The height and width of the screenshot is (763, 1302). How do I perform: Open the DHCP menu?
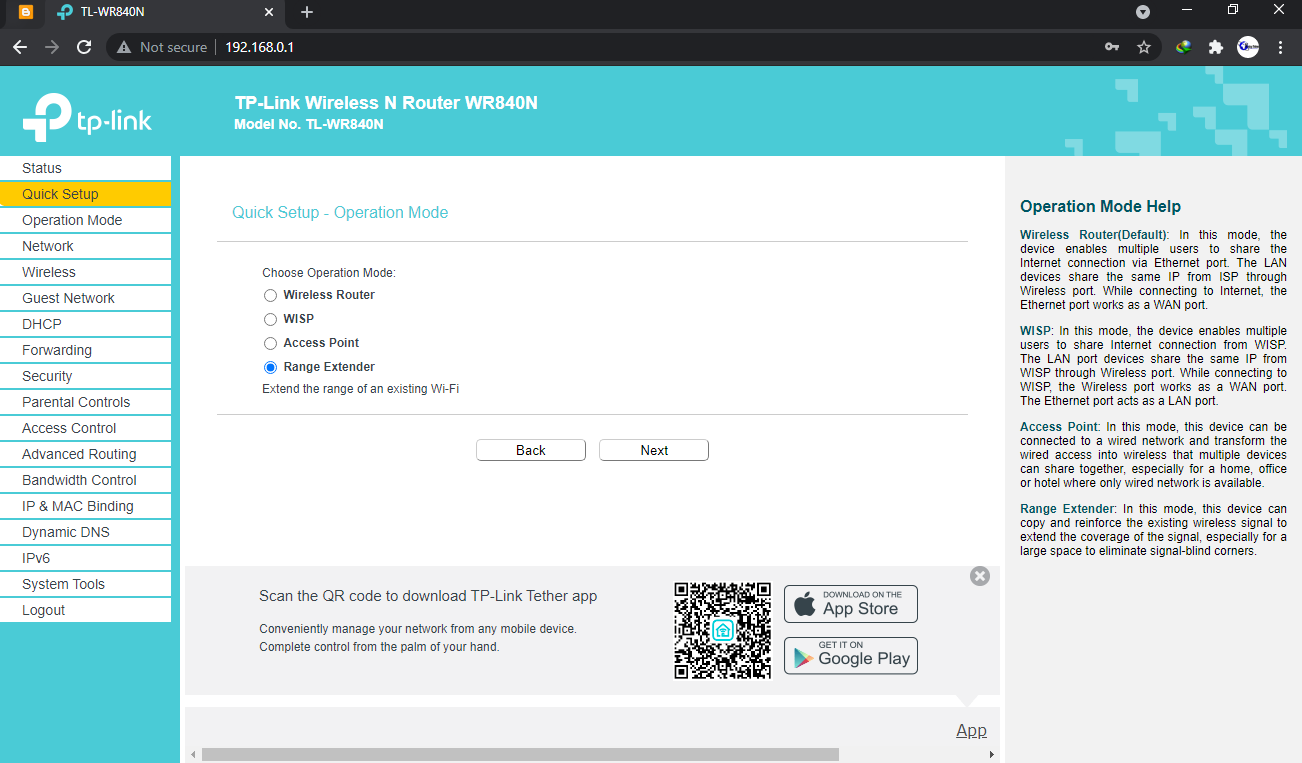[x=85, y=324]
